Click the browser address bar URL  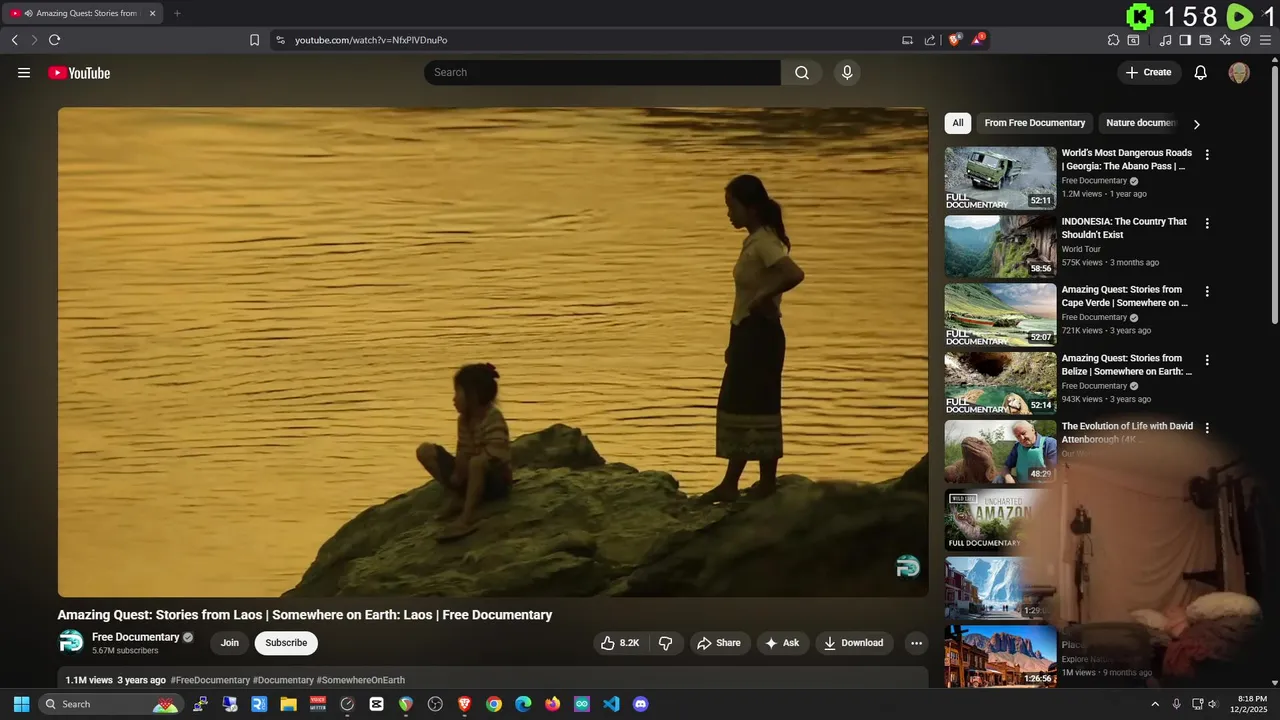[x=371, y=40]
